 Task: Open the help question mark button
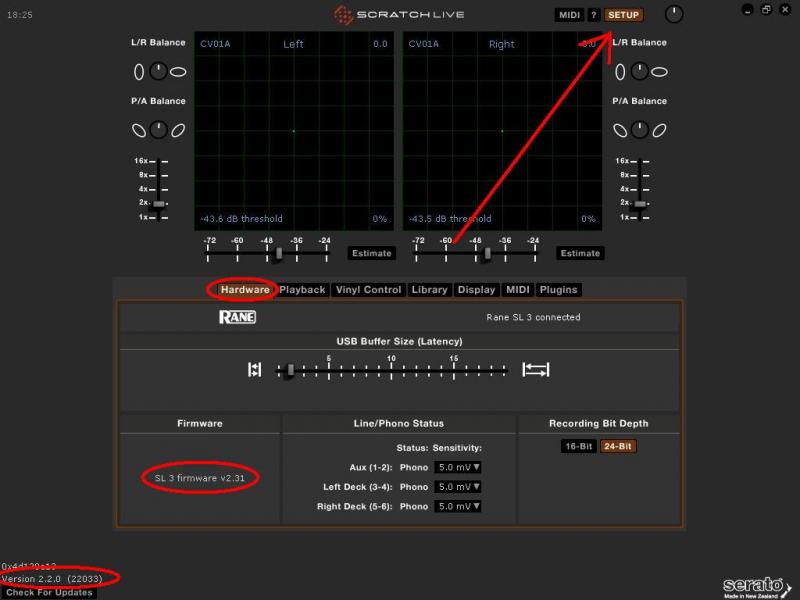point(593,15)
